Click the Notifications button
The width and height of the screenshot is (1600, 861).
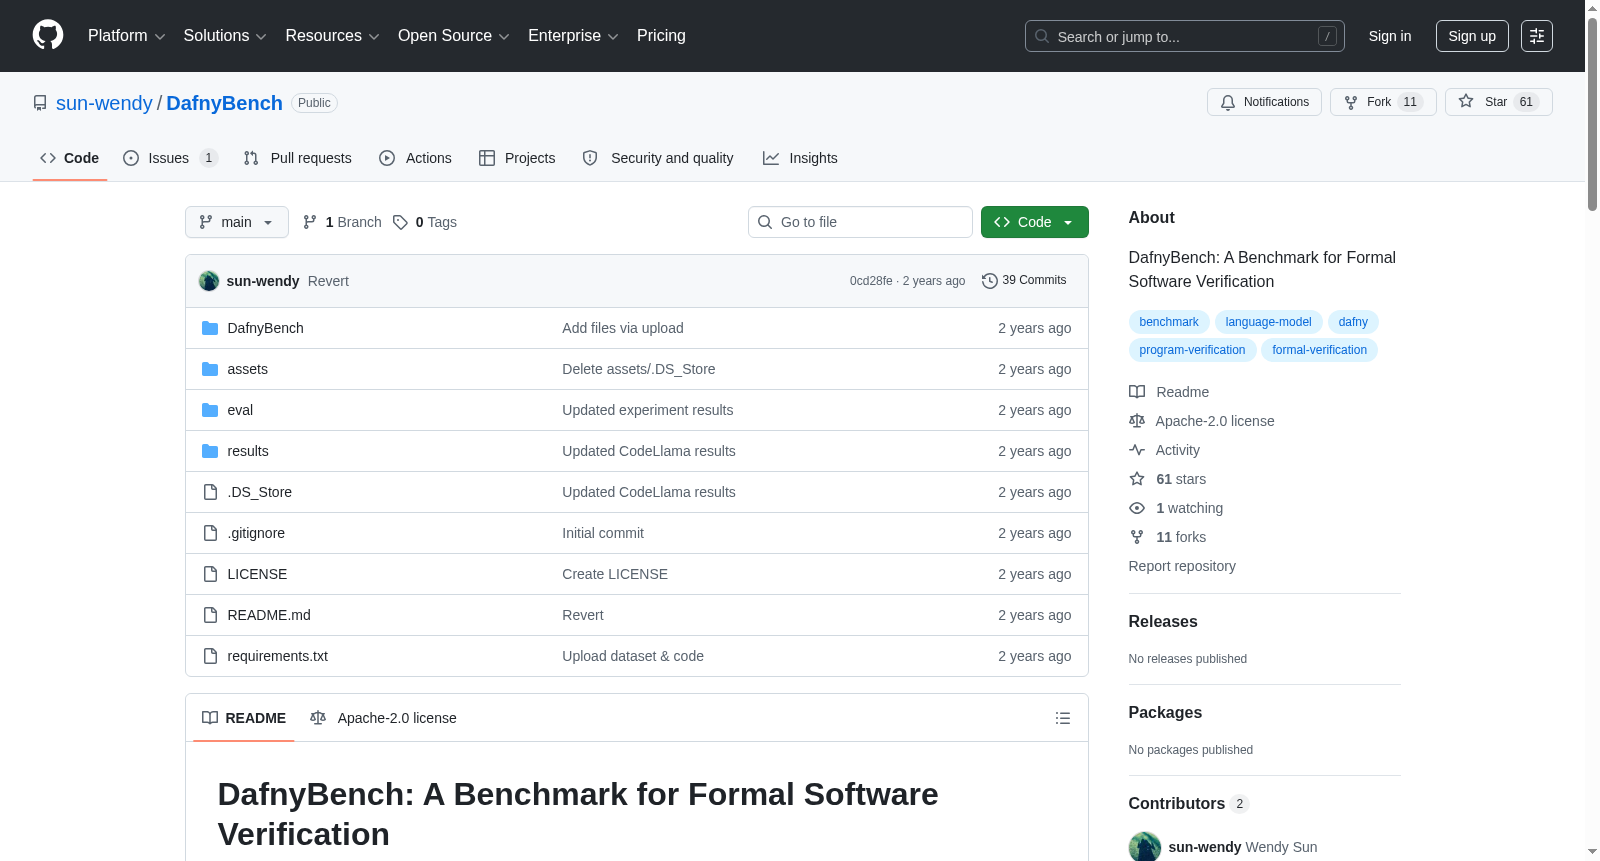[x=1265, y=102]
